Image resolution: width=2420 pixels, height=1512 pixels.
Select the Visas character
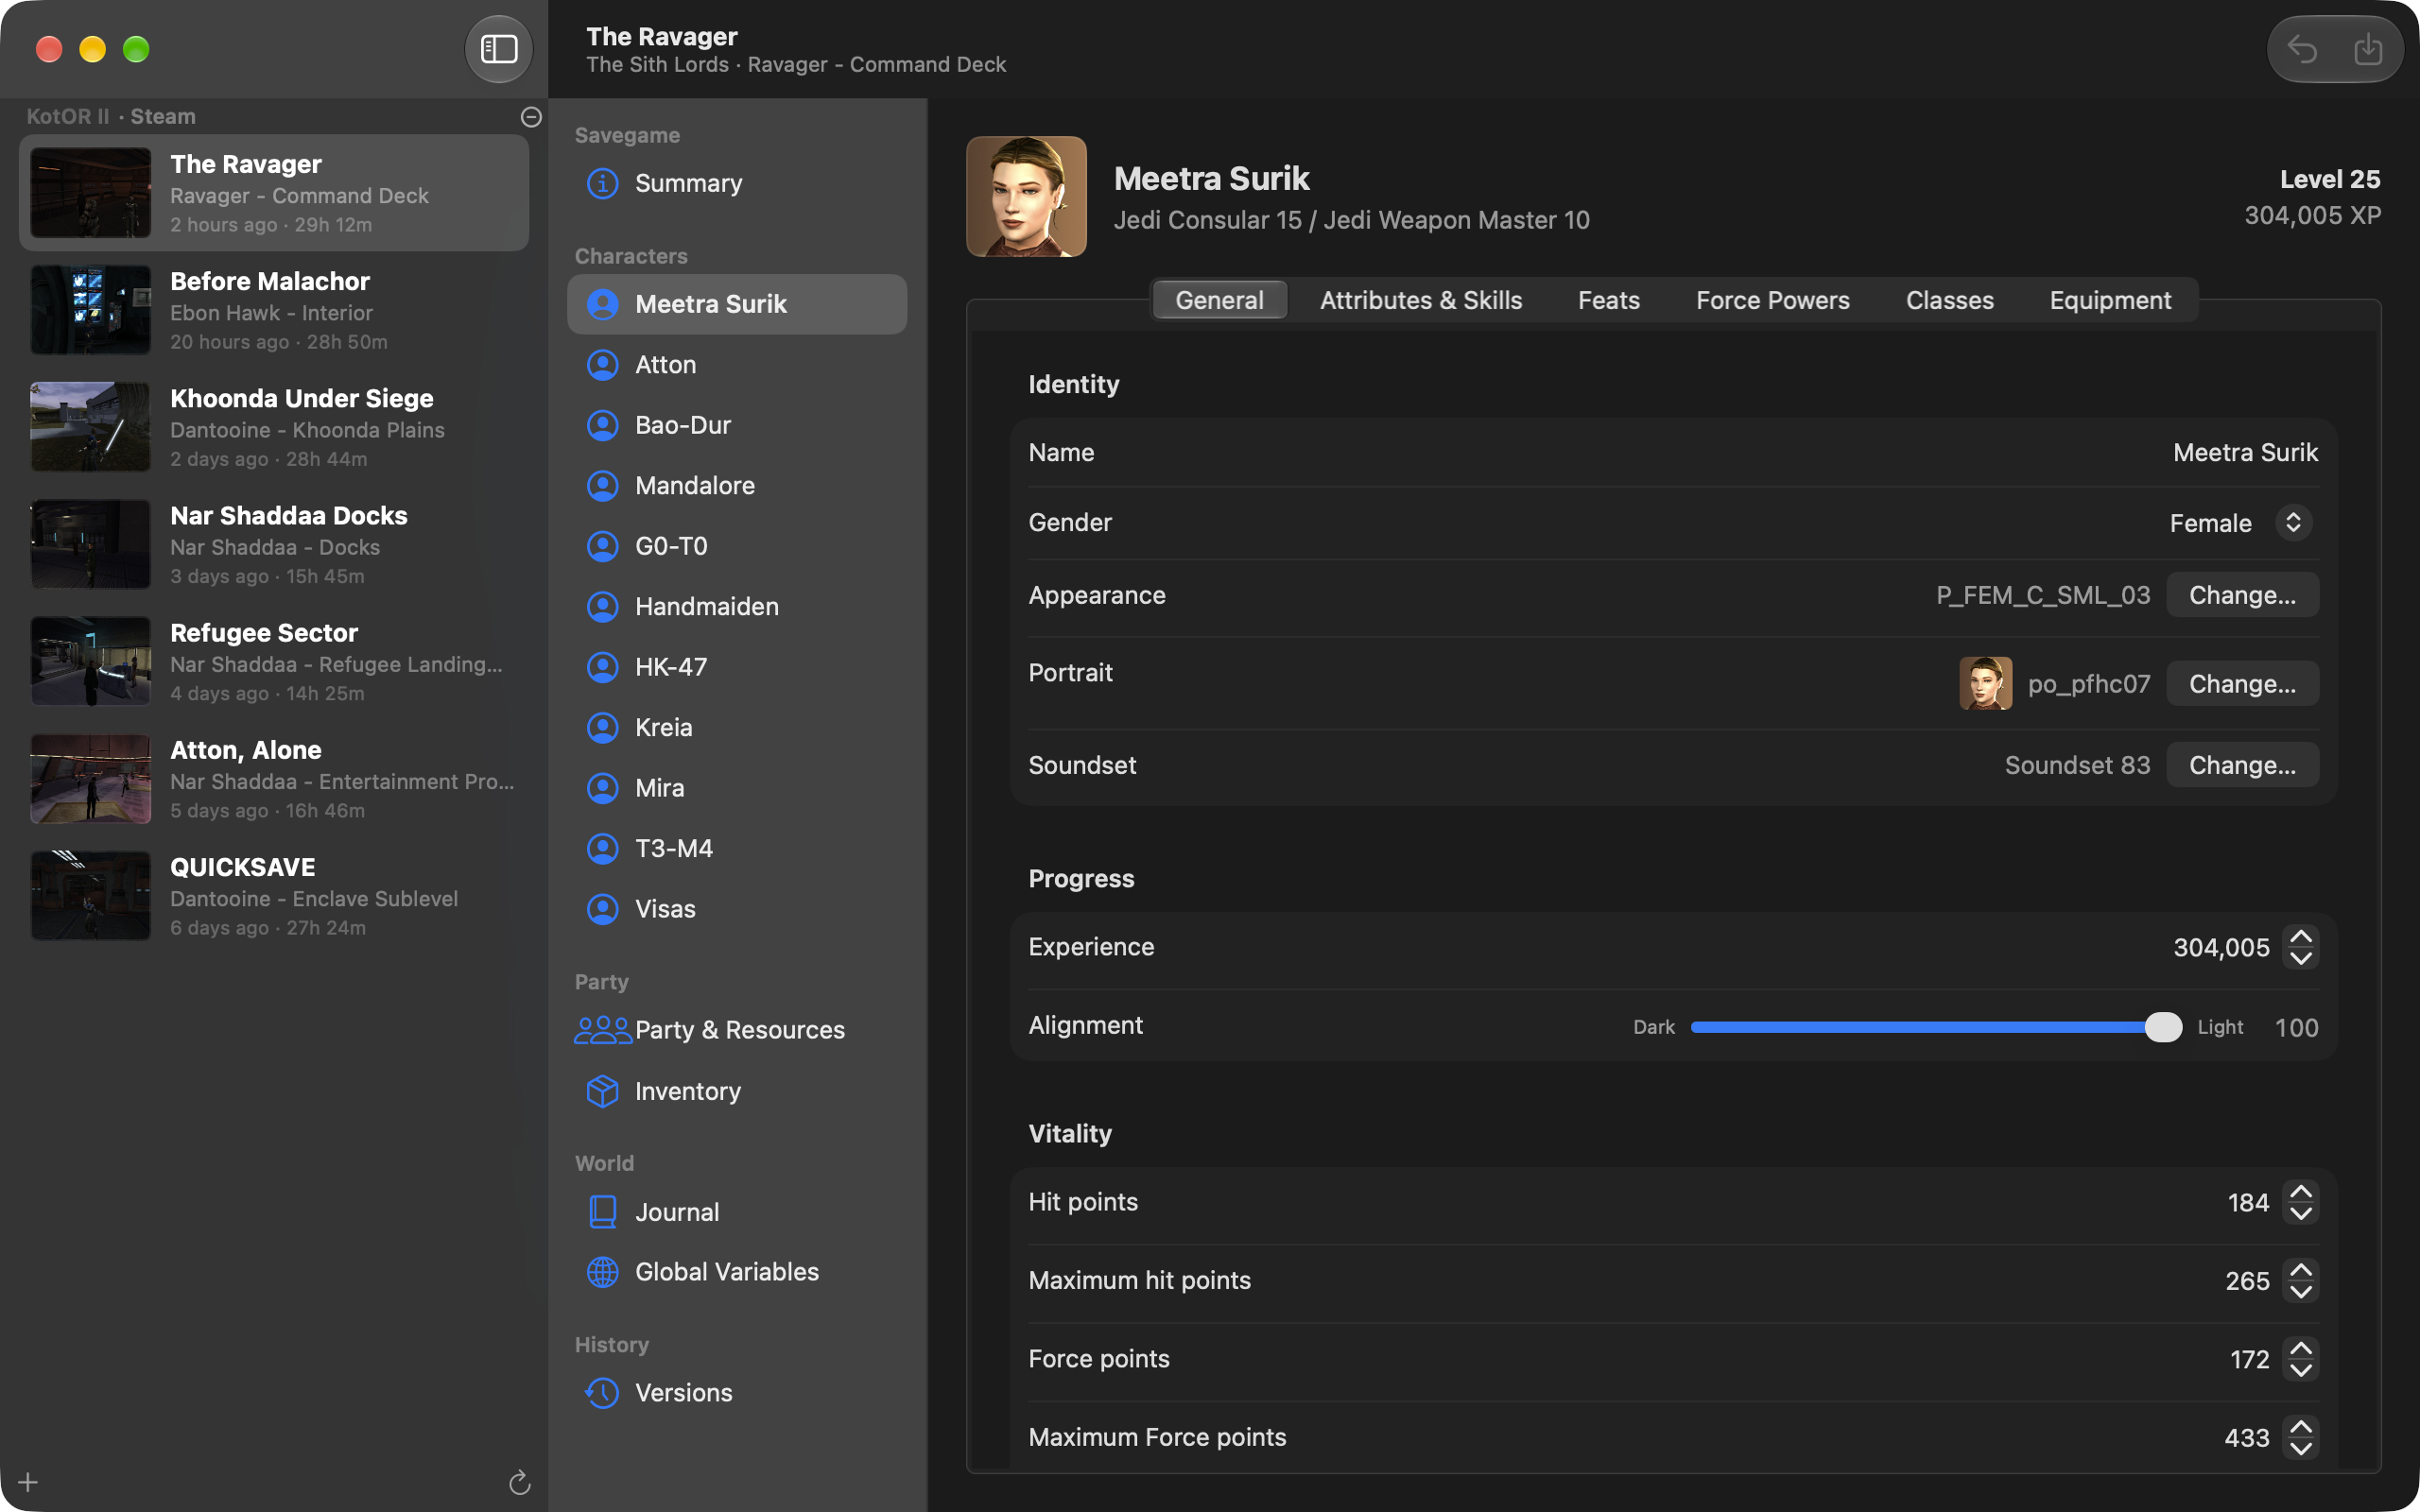737,909
